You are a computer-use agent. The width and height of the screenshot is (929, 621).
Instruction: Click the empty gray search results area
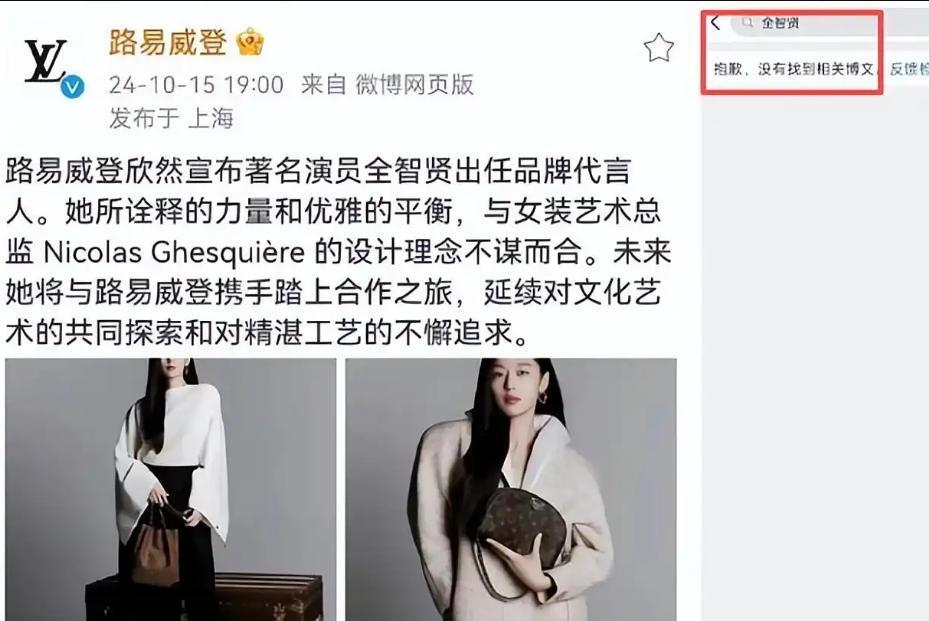coord(815,356)
